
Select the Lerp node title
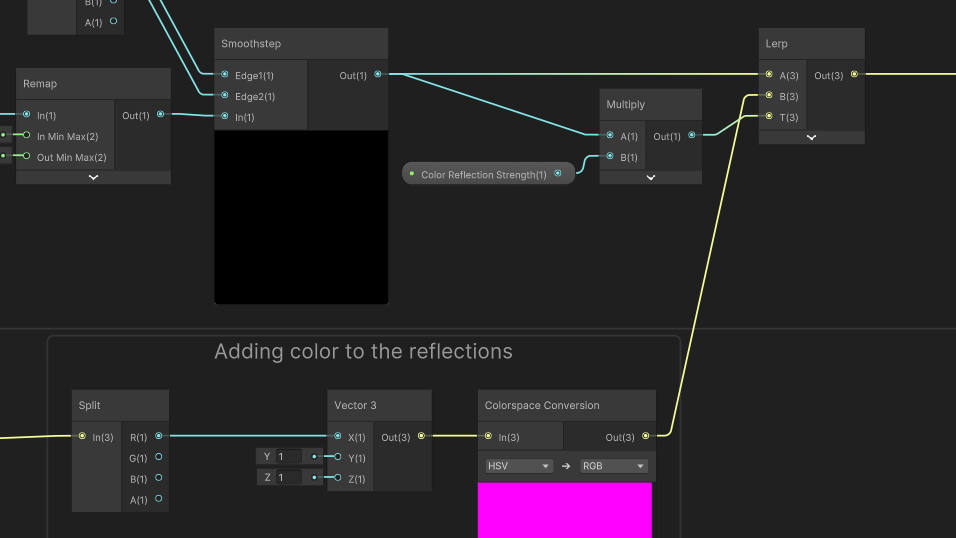point(776,44)
